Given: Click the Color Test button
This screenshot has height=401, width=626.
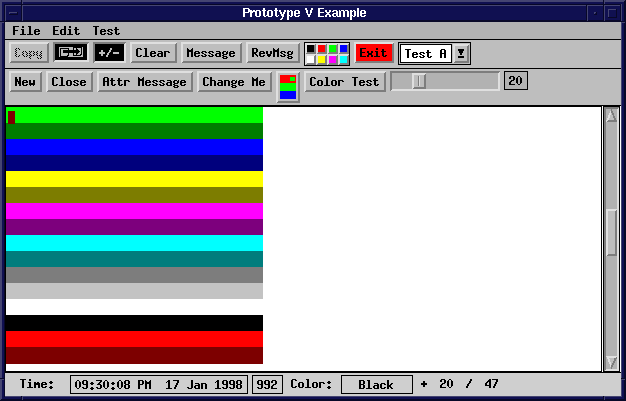Looking at the screenshot, I should click(x=344, y=82).
